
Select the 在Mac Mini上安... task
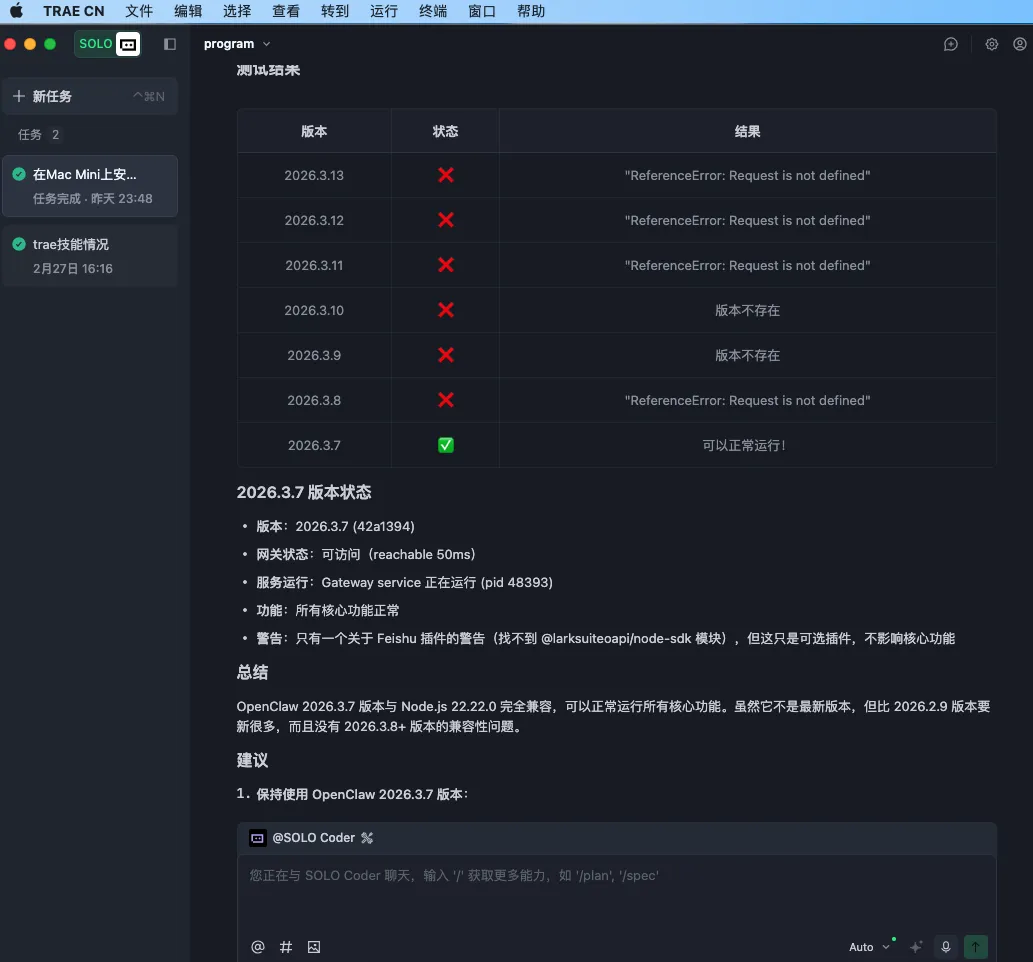(x=90, y=186)
